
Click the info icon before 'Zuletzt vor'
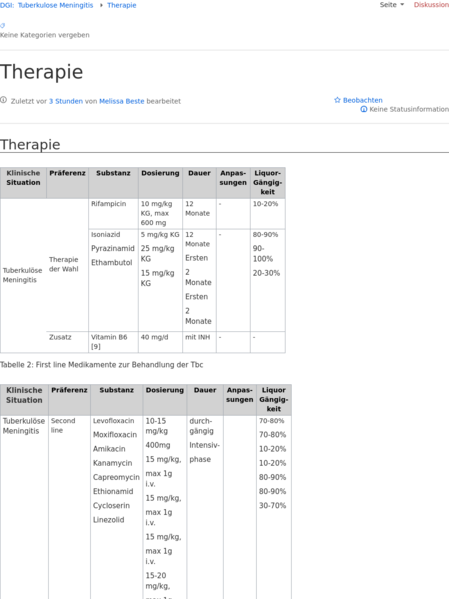pyautogui.click(x=3, y=100)
